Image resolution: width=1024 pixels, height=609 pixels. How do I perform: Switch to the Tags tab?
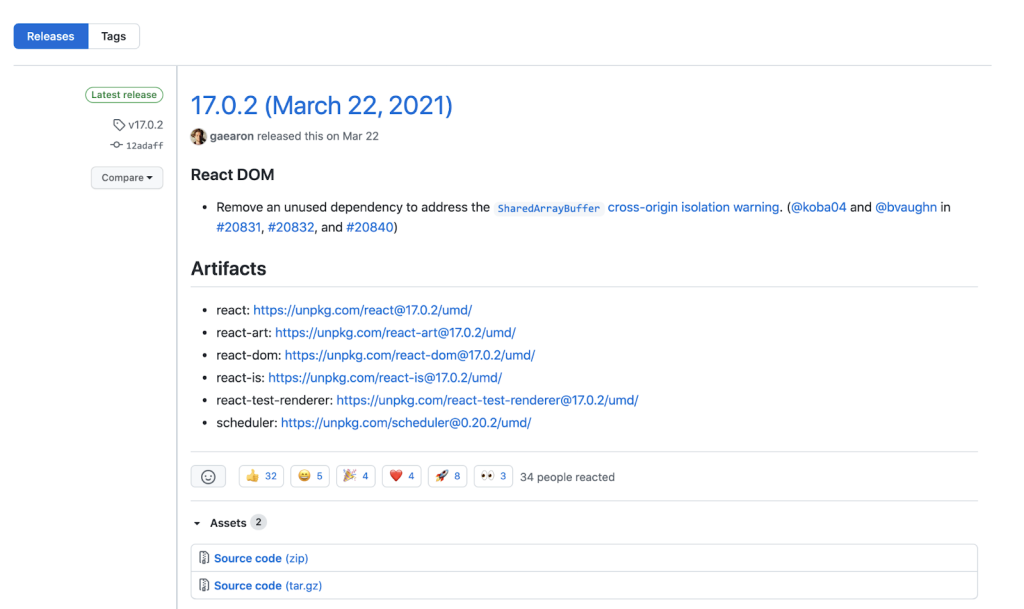point(114,36)
